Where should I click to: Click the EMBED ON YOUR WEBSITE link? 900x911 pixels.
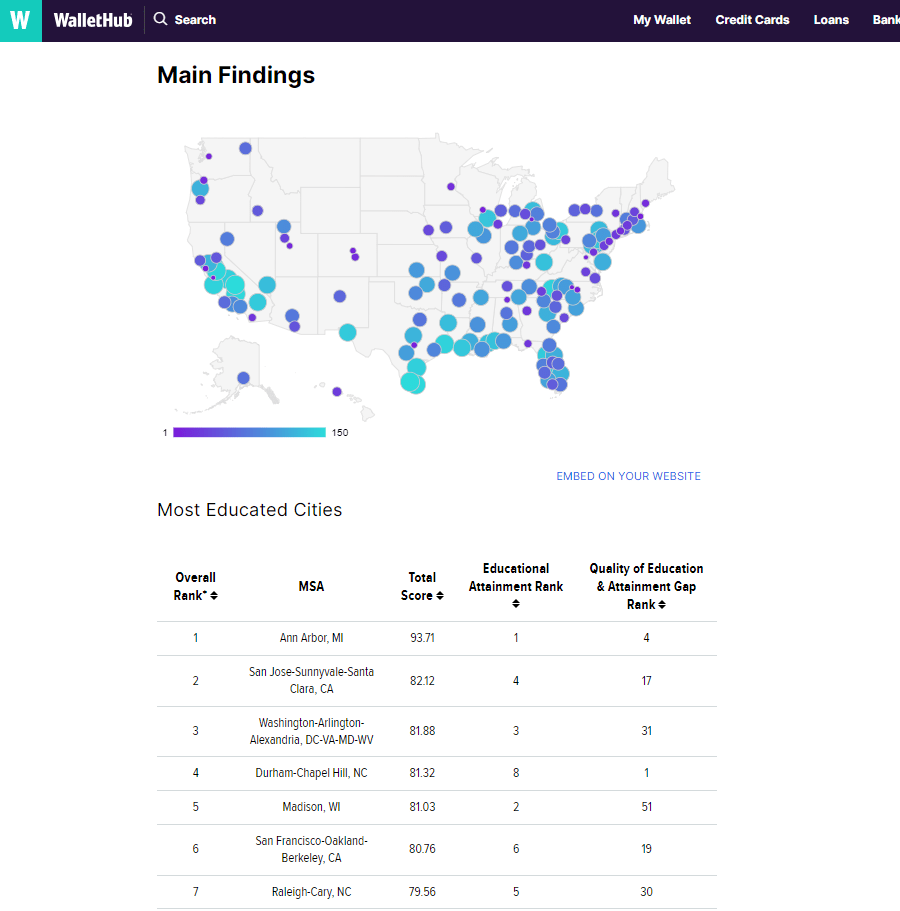tap(628, 477)
